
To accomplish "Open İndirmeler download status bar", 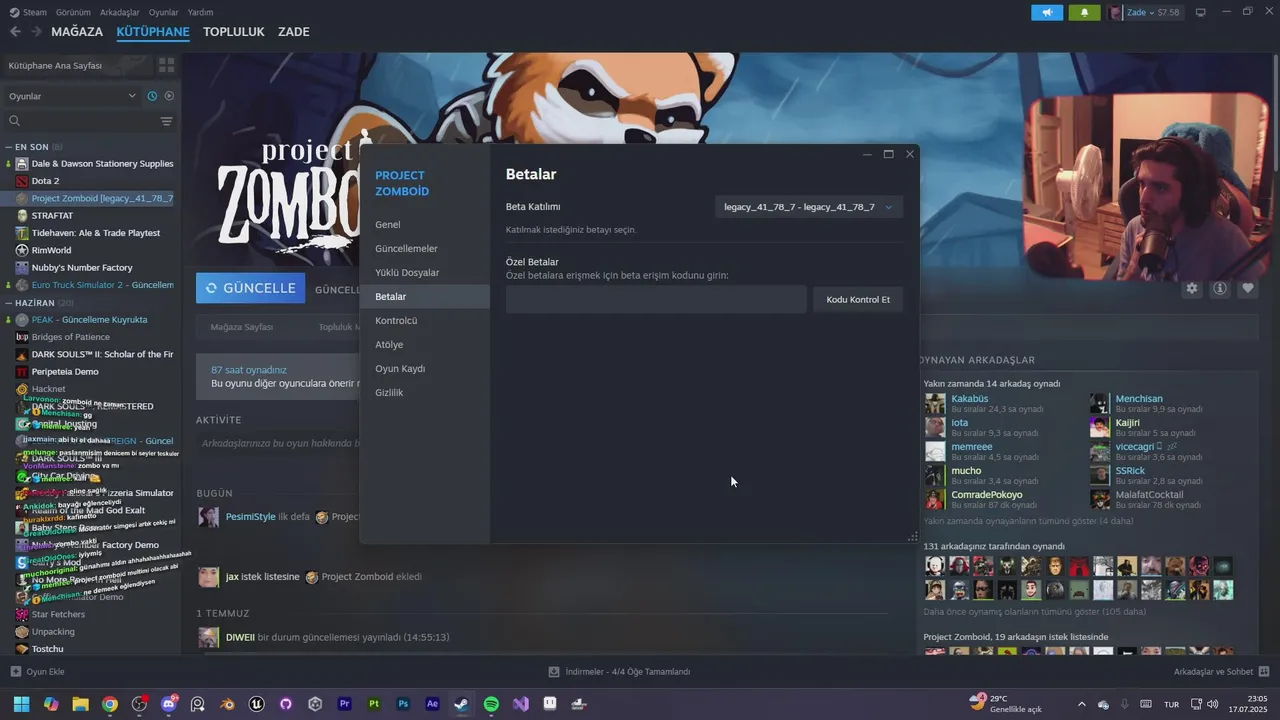I will (620, 672).
